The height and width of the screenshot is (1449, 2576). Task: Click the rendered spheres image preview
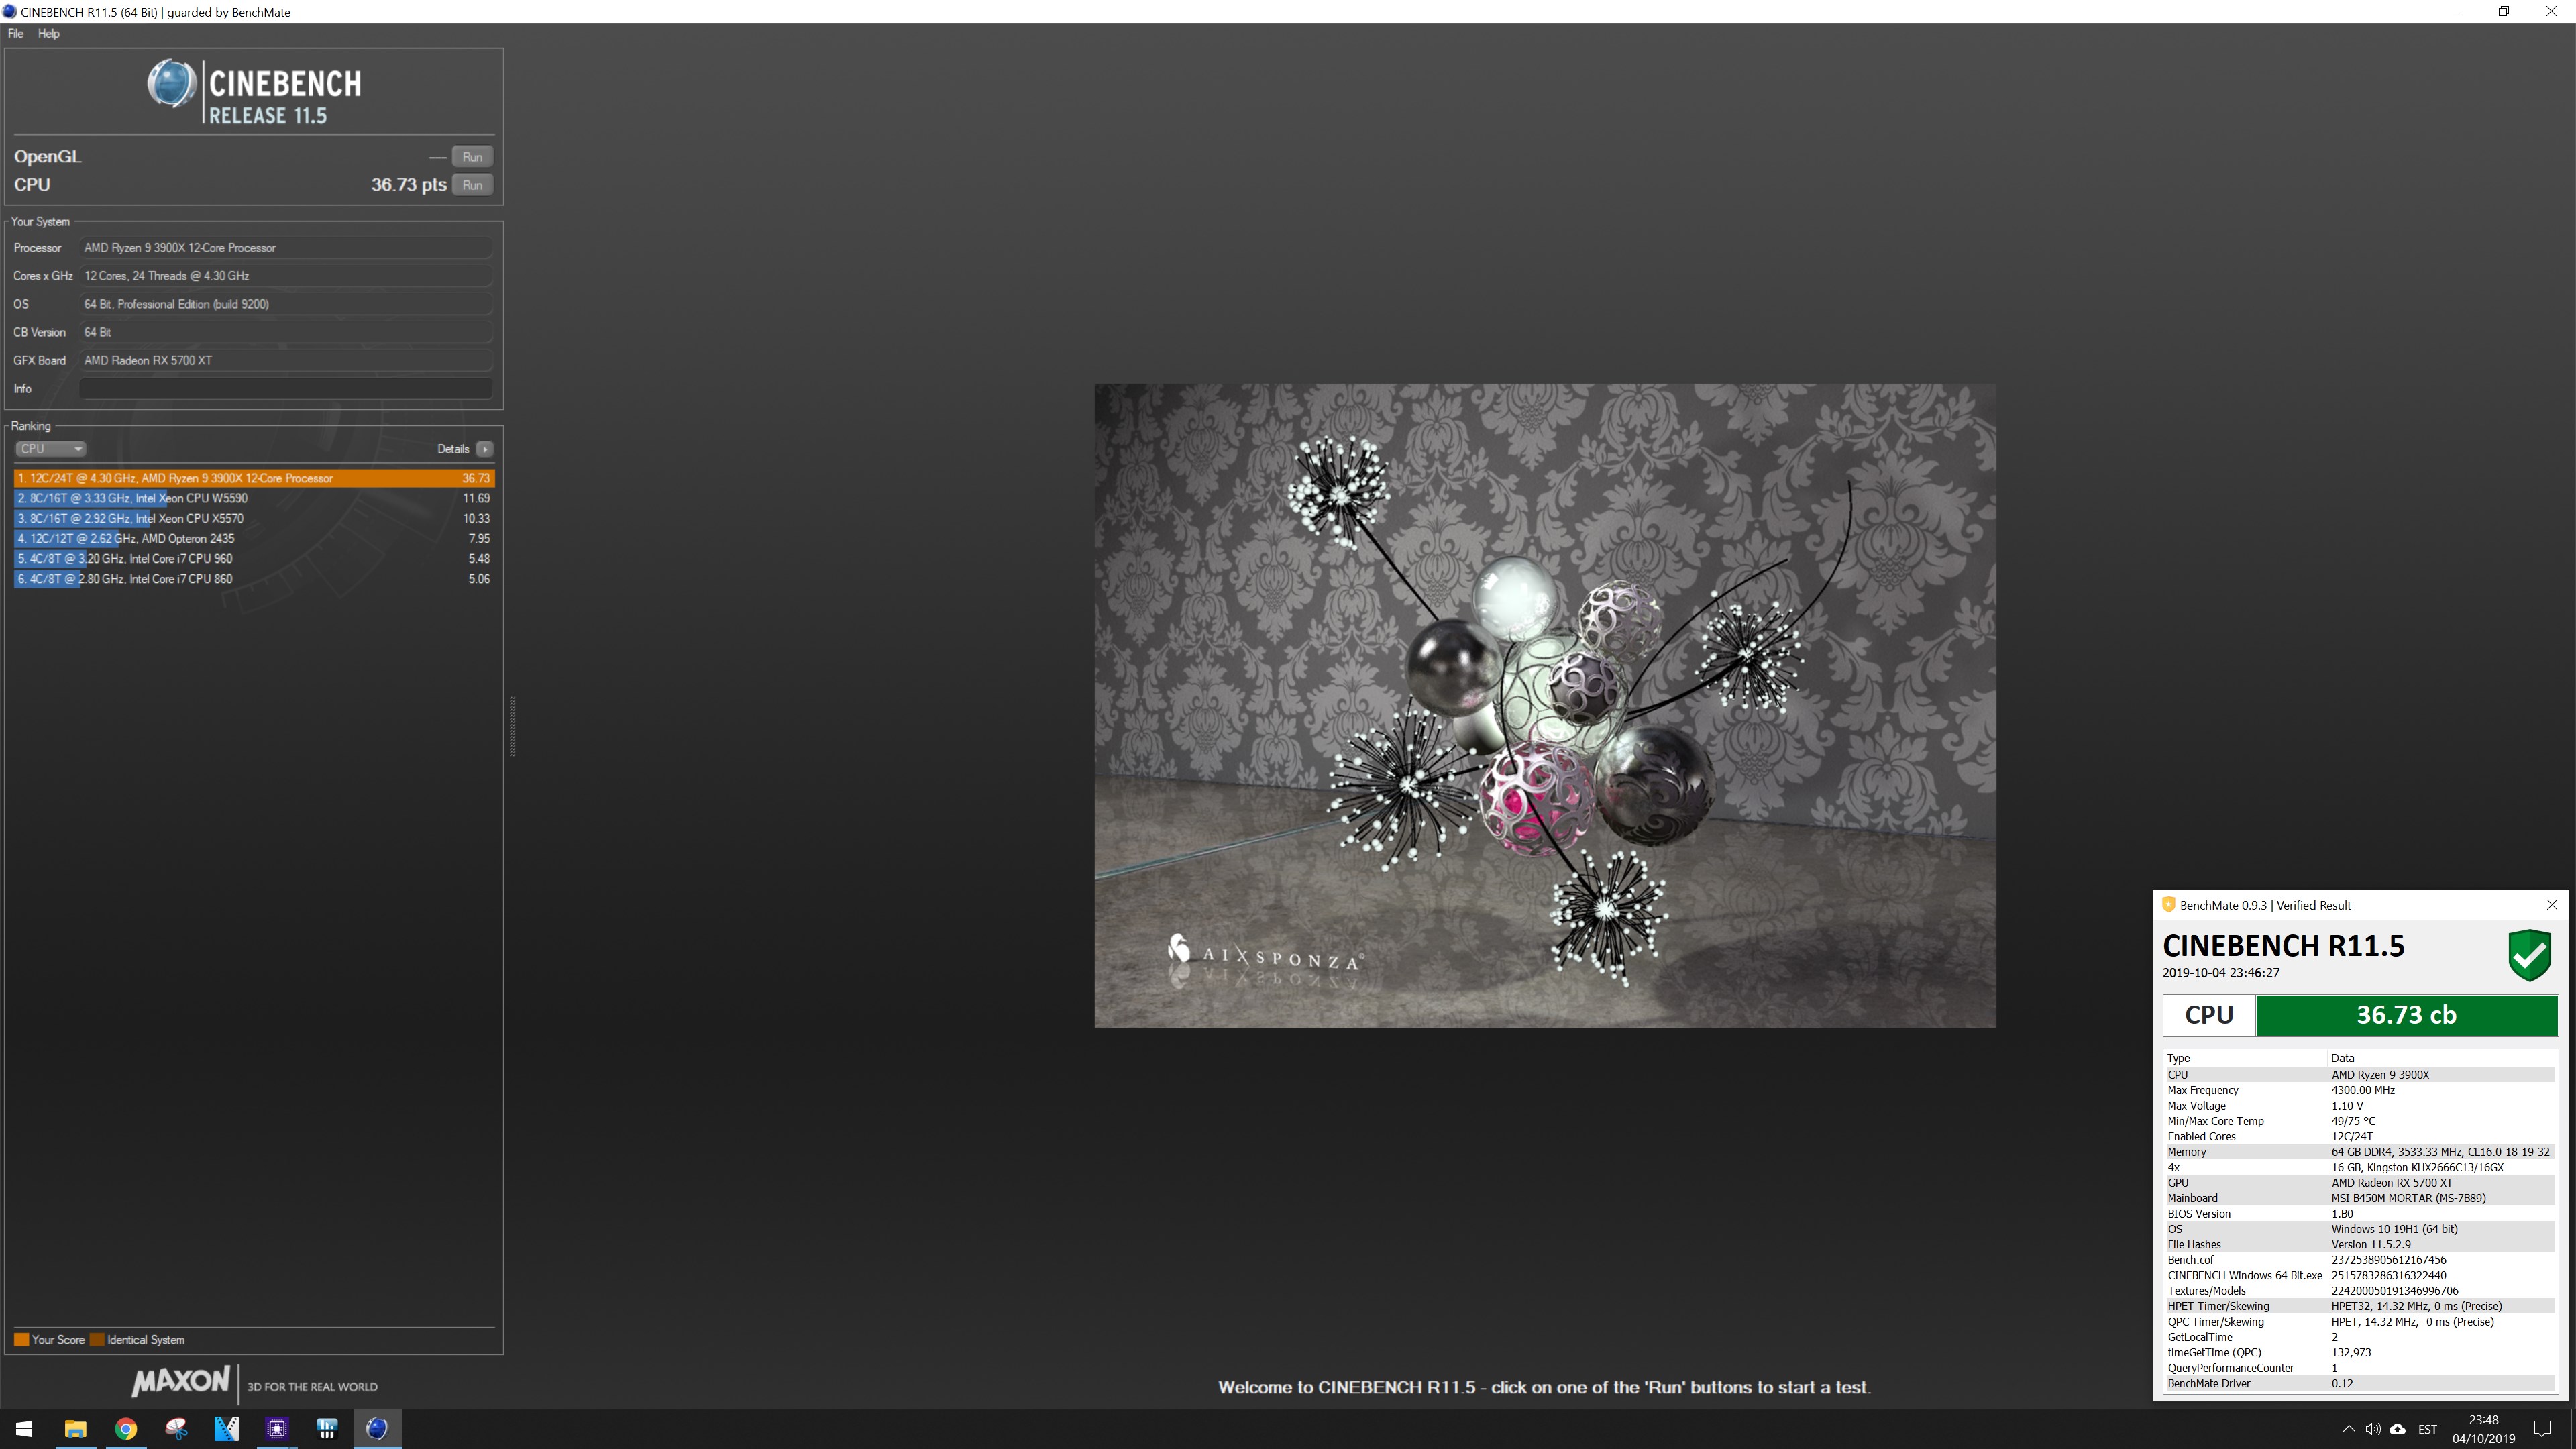1545,706
